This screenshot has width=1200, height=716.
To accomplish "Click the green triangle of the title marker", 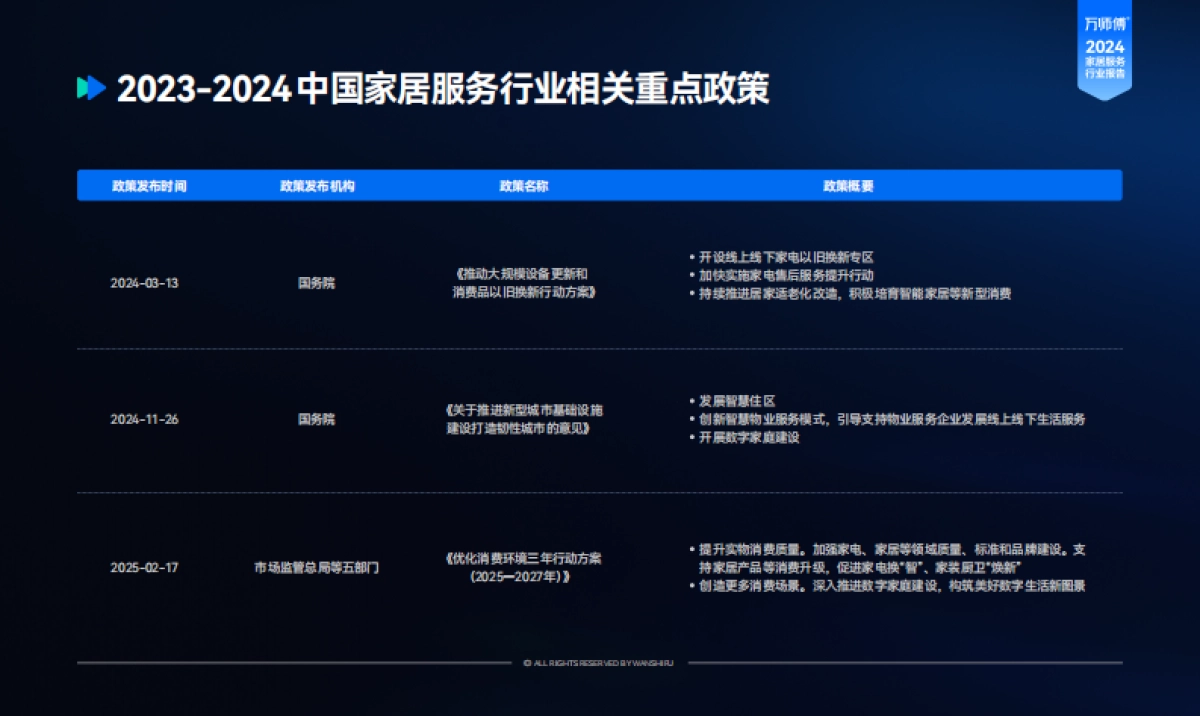I will tap(82, 88).
